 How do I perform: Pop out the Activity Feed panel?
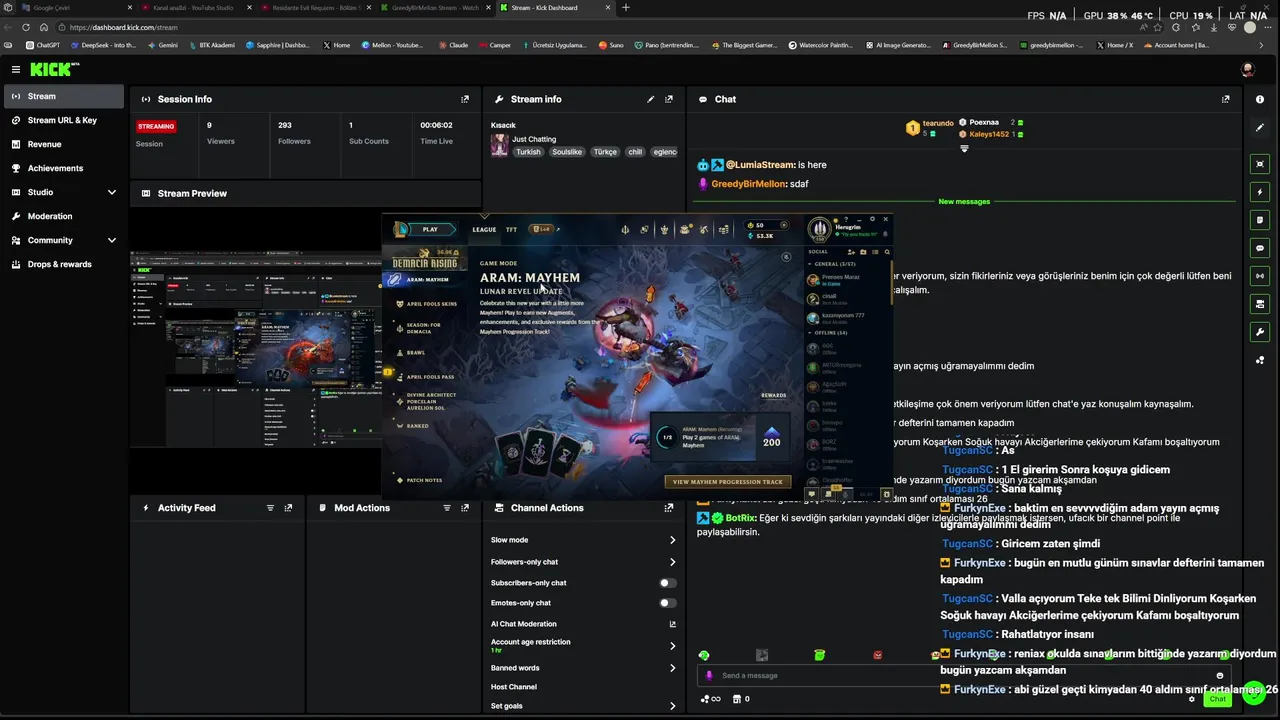288,508
